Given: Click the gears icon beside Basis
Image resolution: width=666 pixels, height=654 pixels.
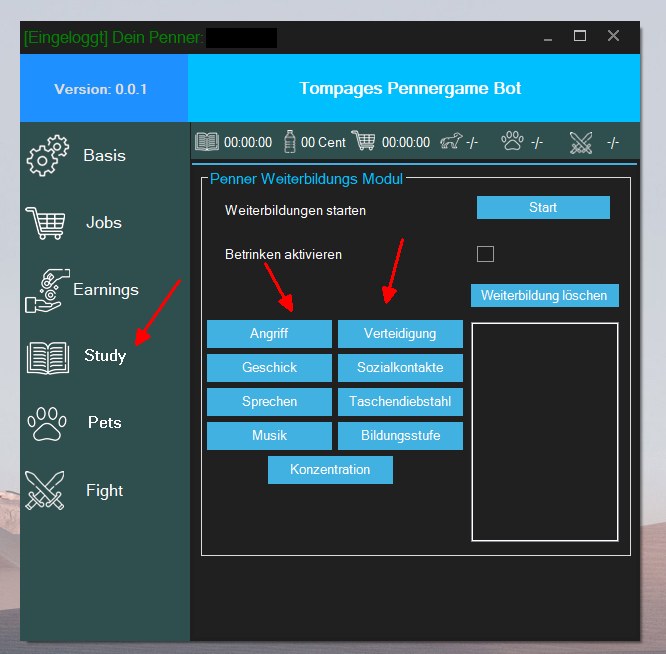Looking at the screenshot, I should [x=48, y=157].
